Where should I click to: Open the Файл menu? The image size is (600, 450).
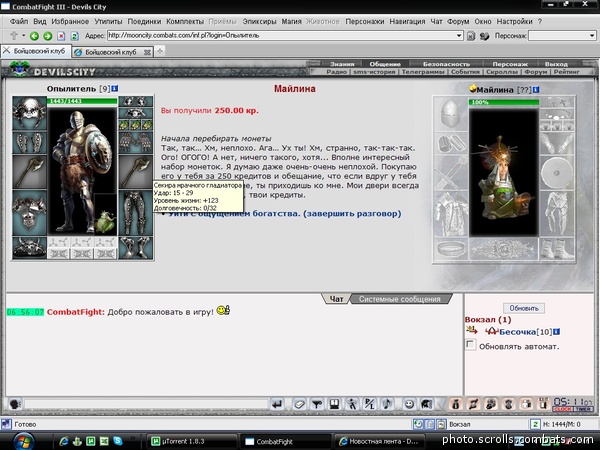click(19, 21)
